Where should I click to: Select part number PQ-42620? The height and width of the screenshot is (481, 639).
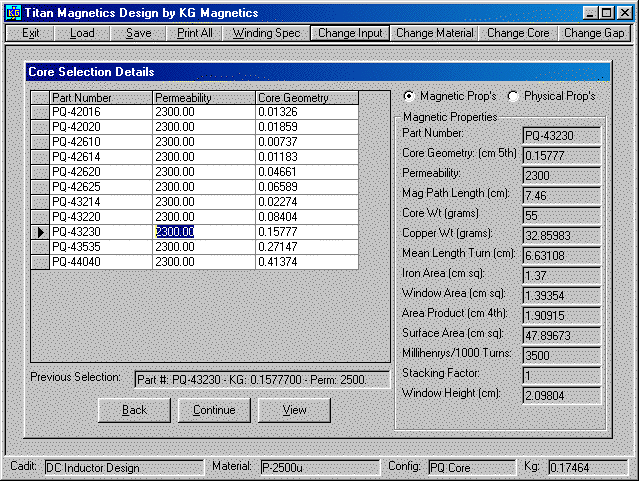click(101, 172)
